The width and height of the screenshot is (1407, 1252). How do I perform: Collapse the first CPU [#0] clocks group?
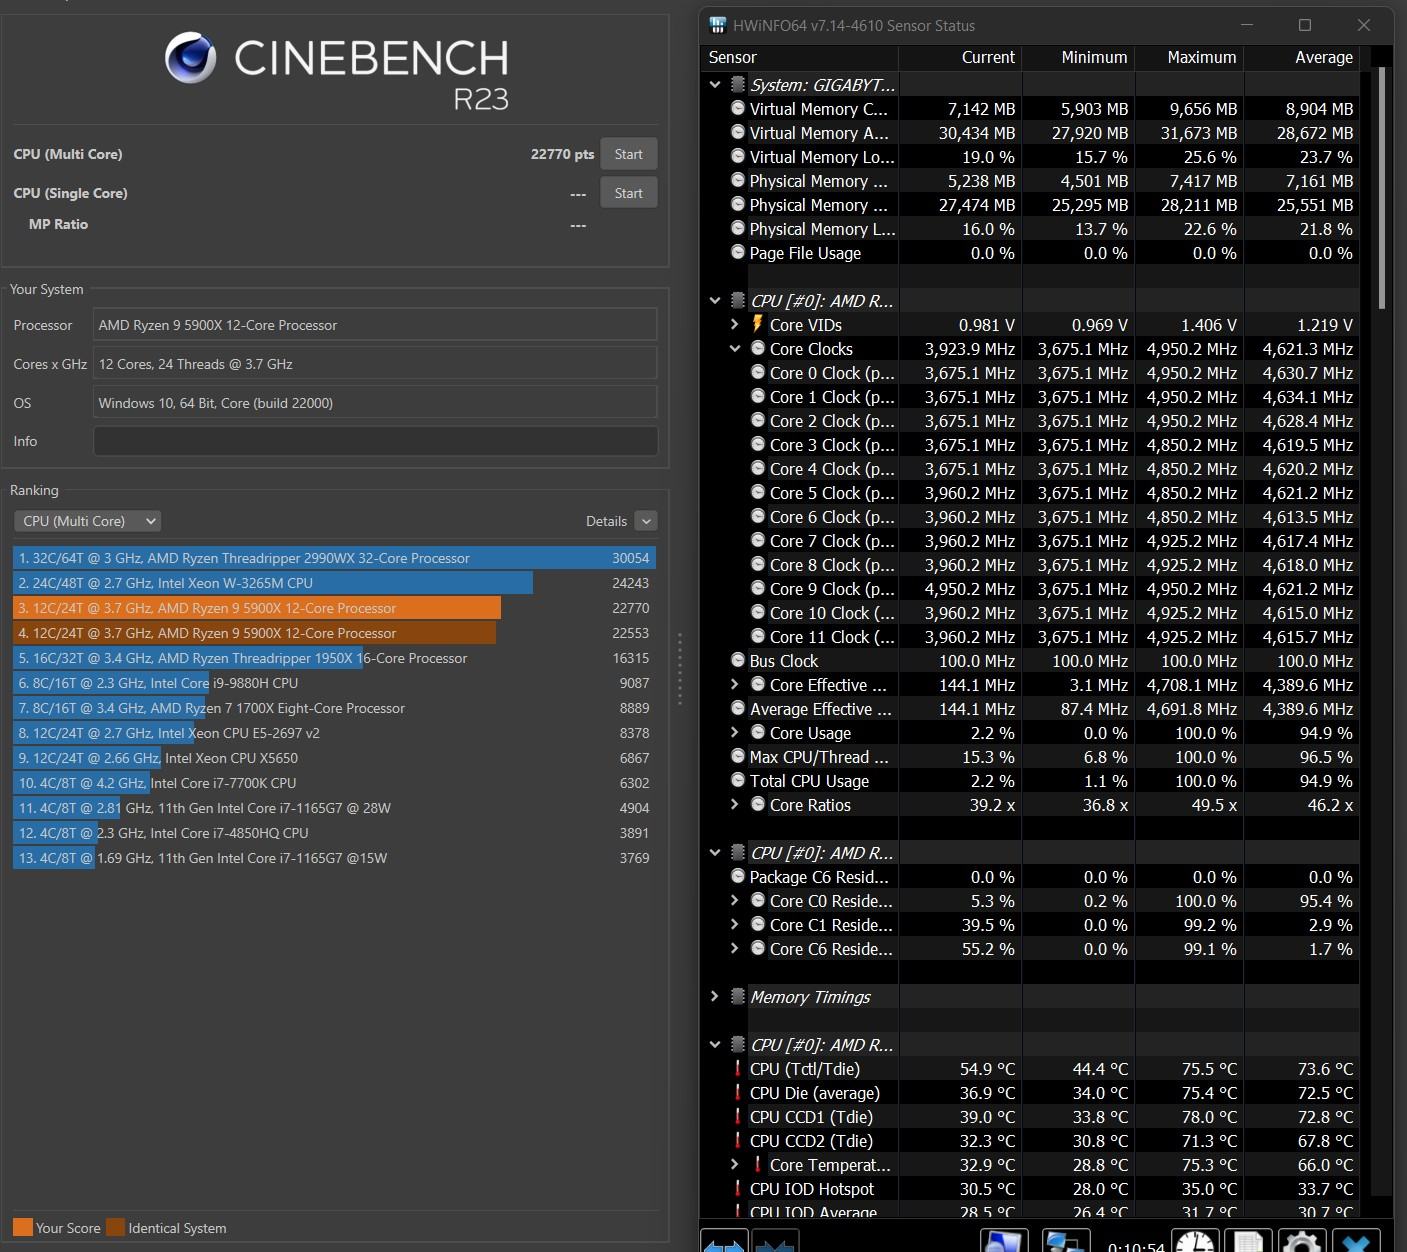(x=715, y=301)
